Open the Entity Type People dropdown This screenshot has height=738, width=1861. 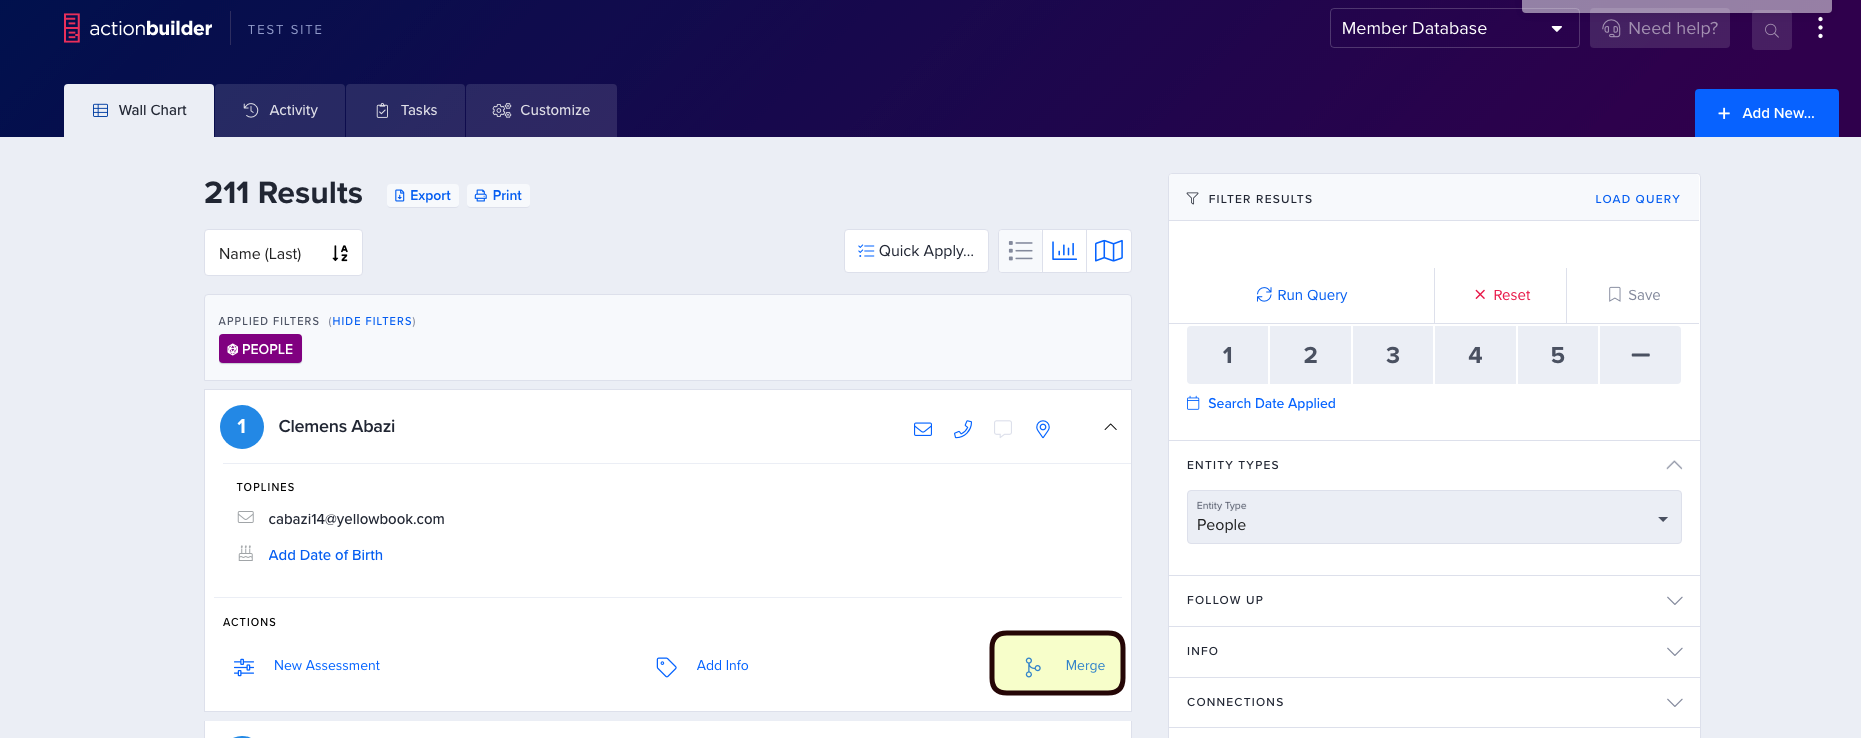tap(1434, 517)
